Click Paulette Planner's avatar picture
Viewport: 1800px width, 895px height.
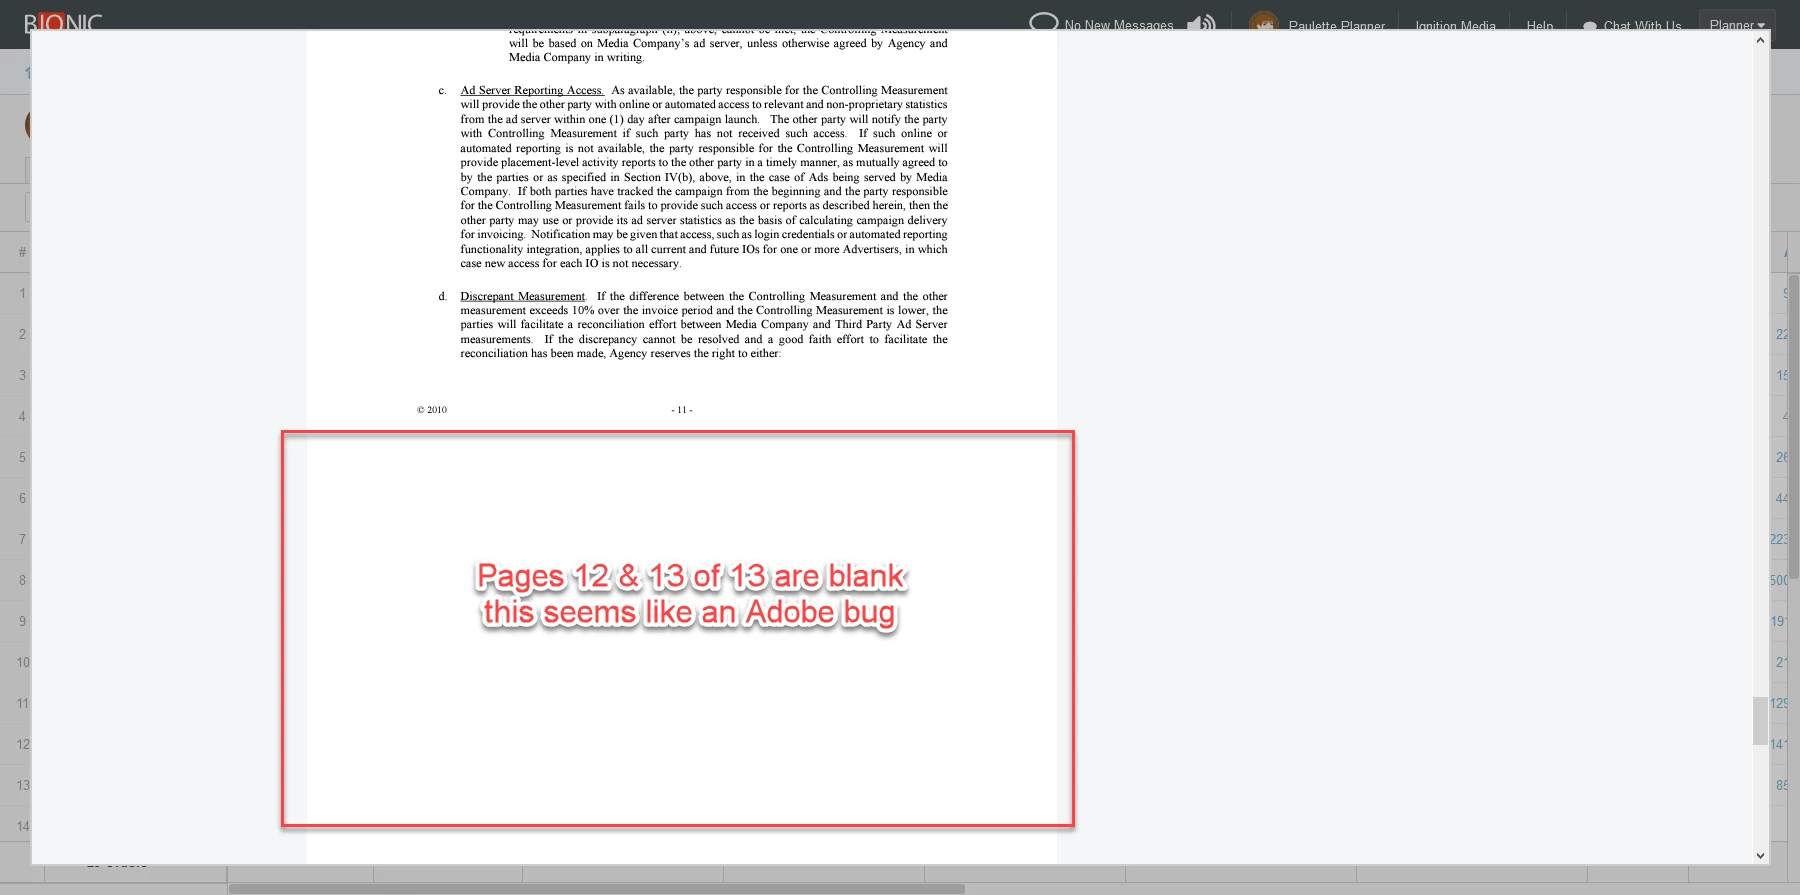point(1264,21)
